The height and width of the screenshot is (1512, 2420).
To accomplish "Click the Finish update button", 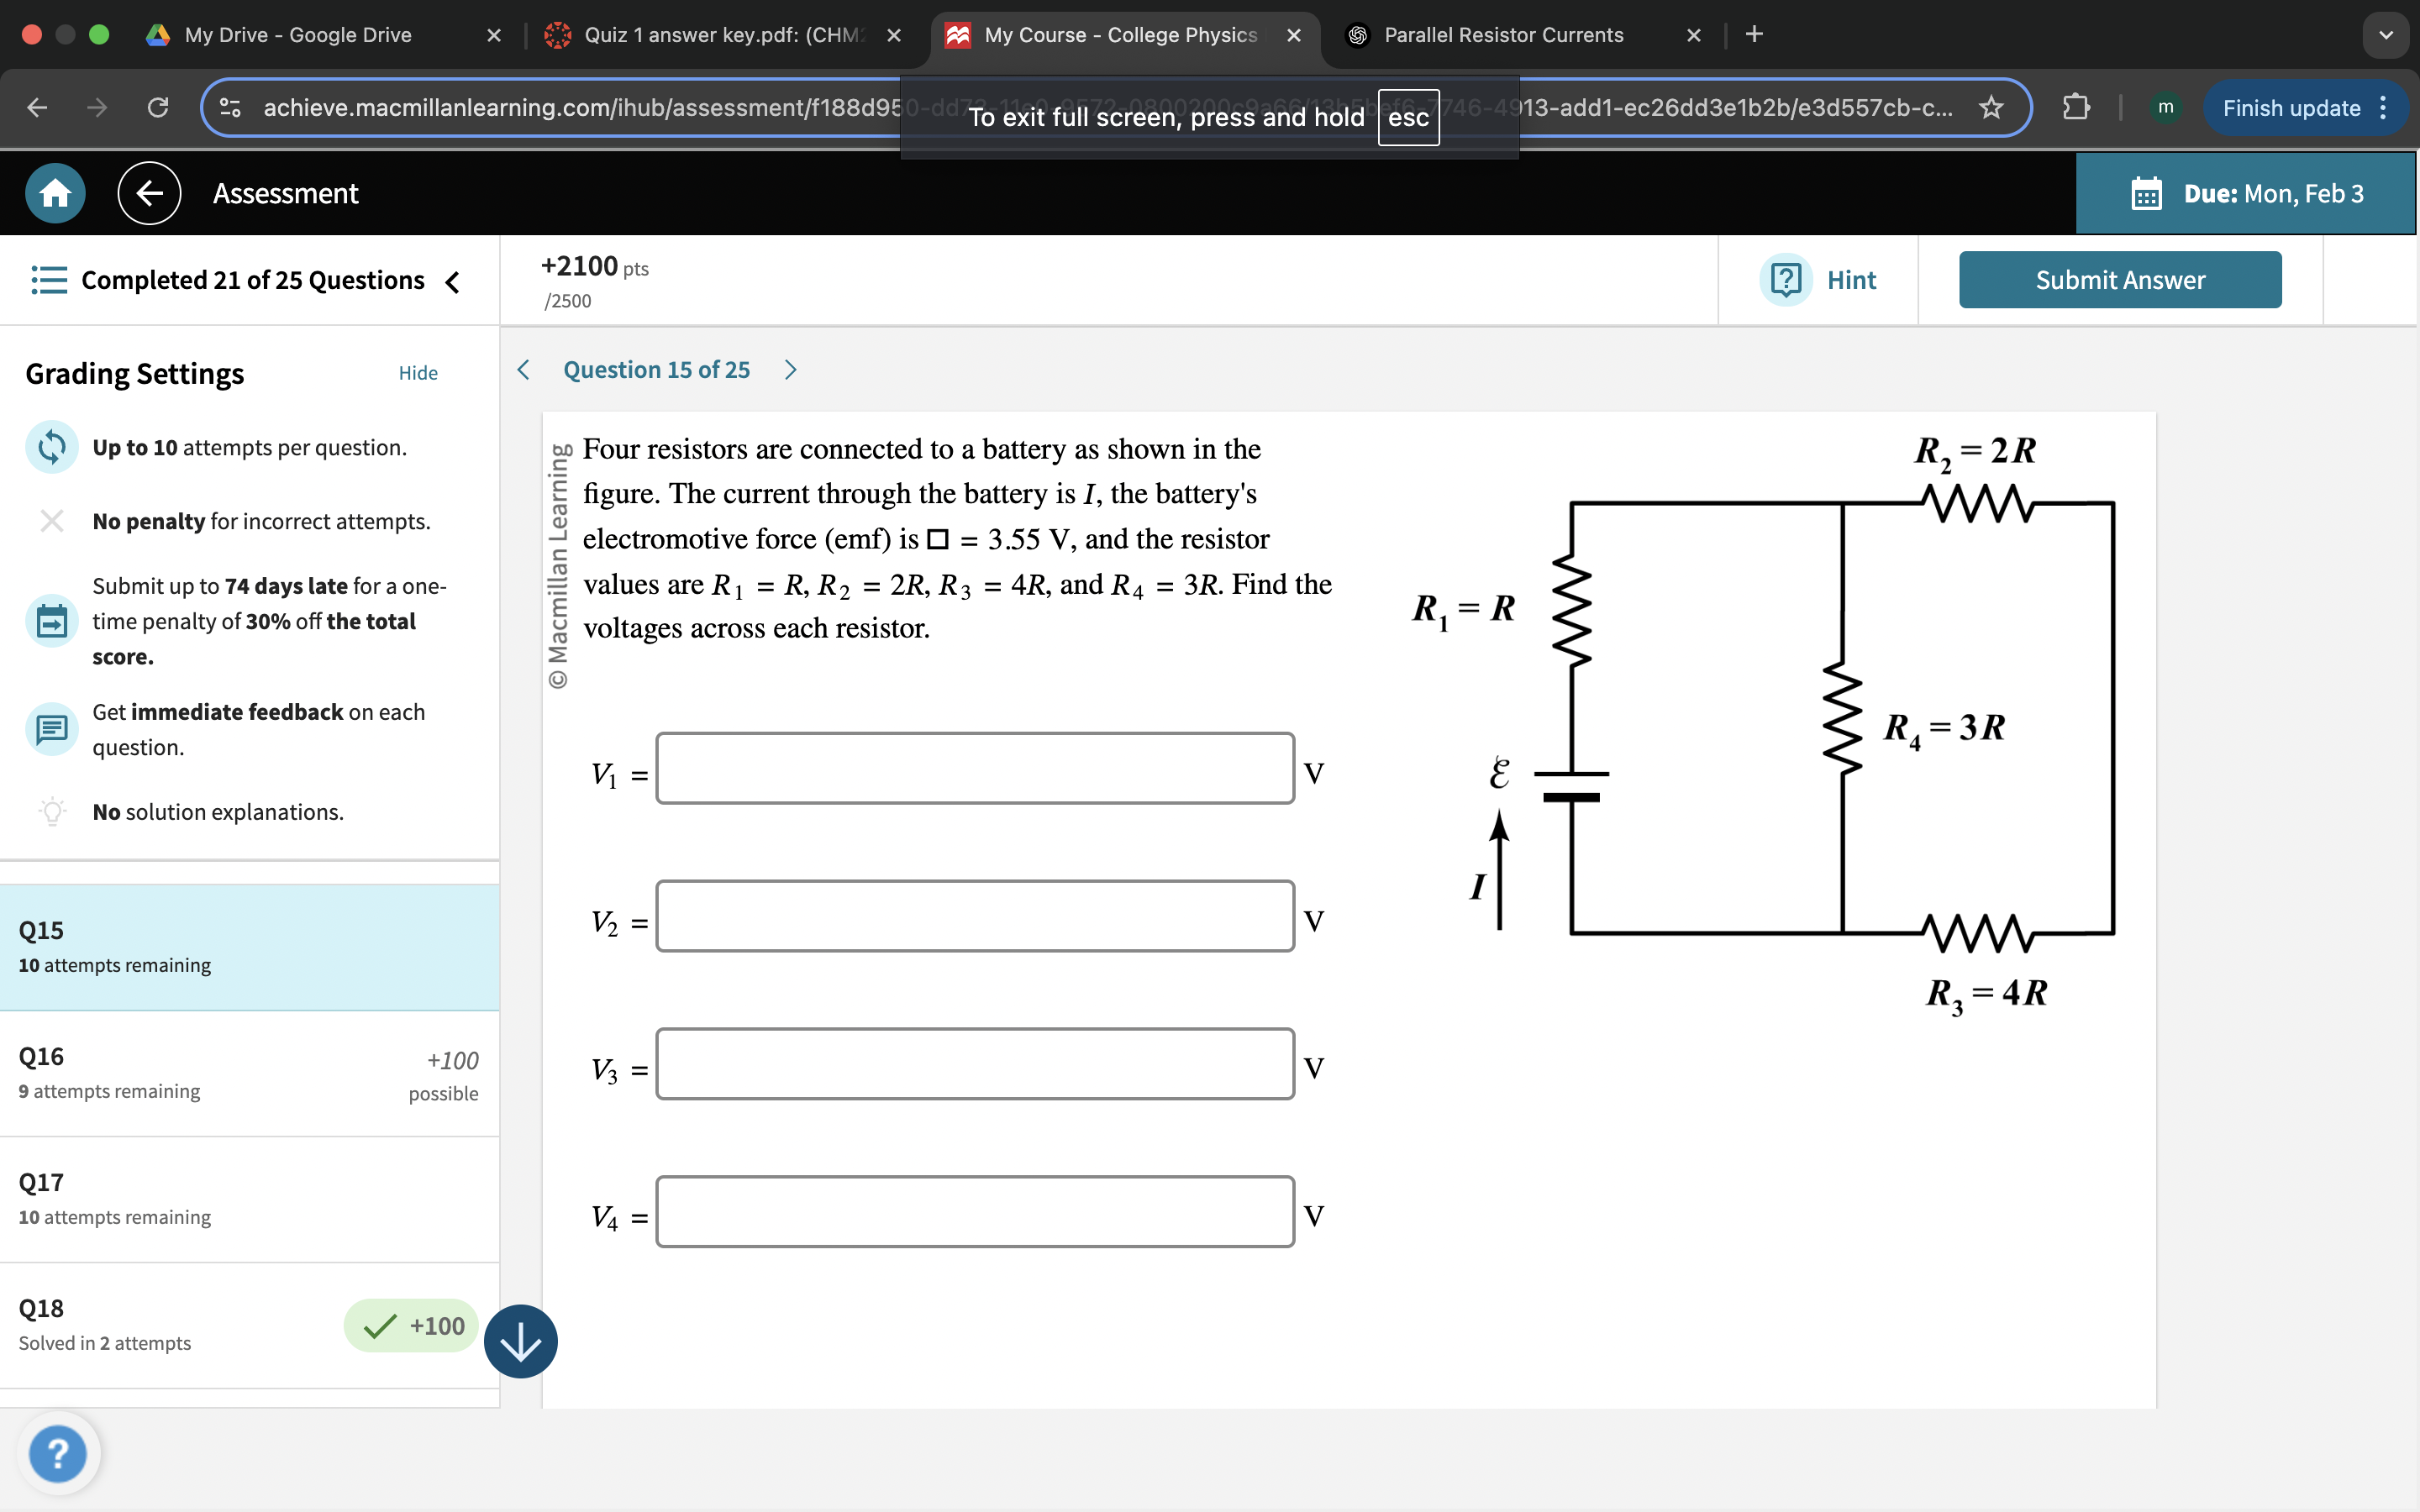I will coord(2290,108).
